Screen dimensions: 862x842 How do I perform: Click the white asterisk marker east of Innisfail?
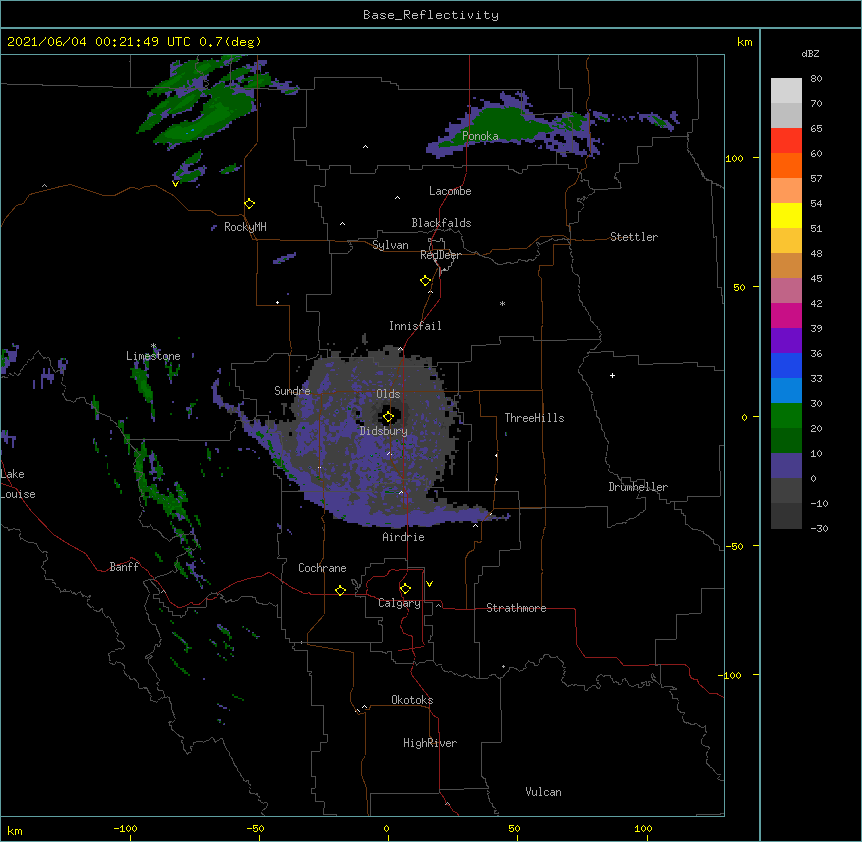coord(502,303)
